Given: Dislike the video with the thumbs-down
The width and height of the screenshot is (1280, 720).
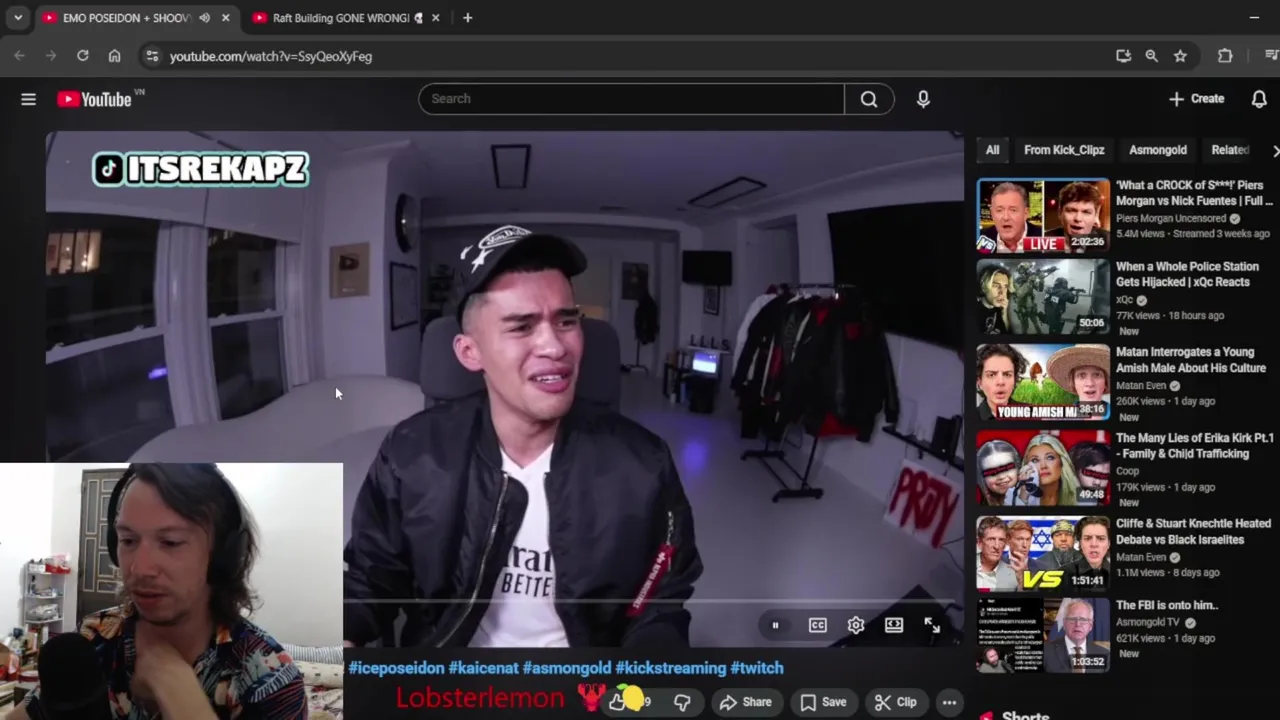Looking at the screenshot, I should tap(682, 702).
